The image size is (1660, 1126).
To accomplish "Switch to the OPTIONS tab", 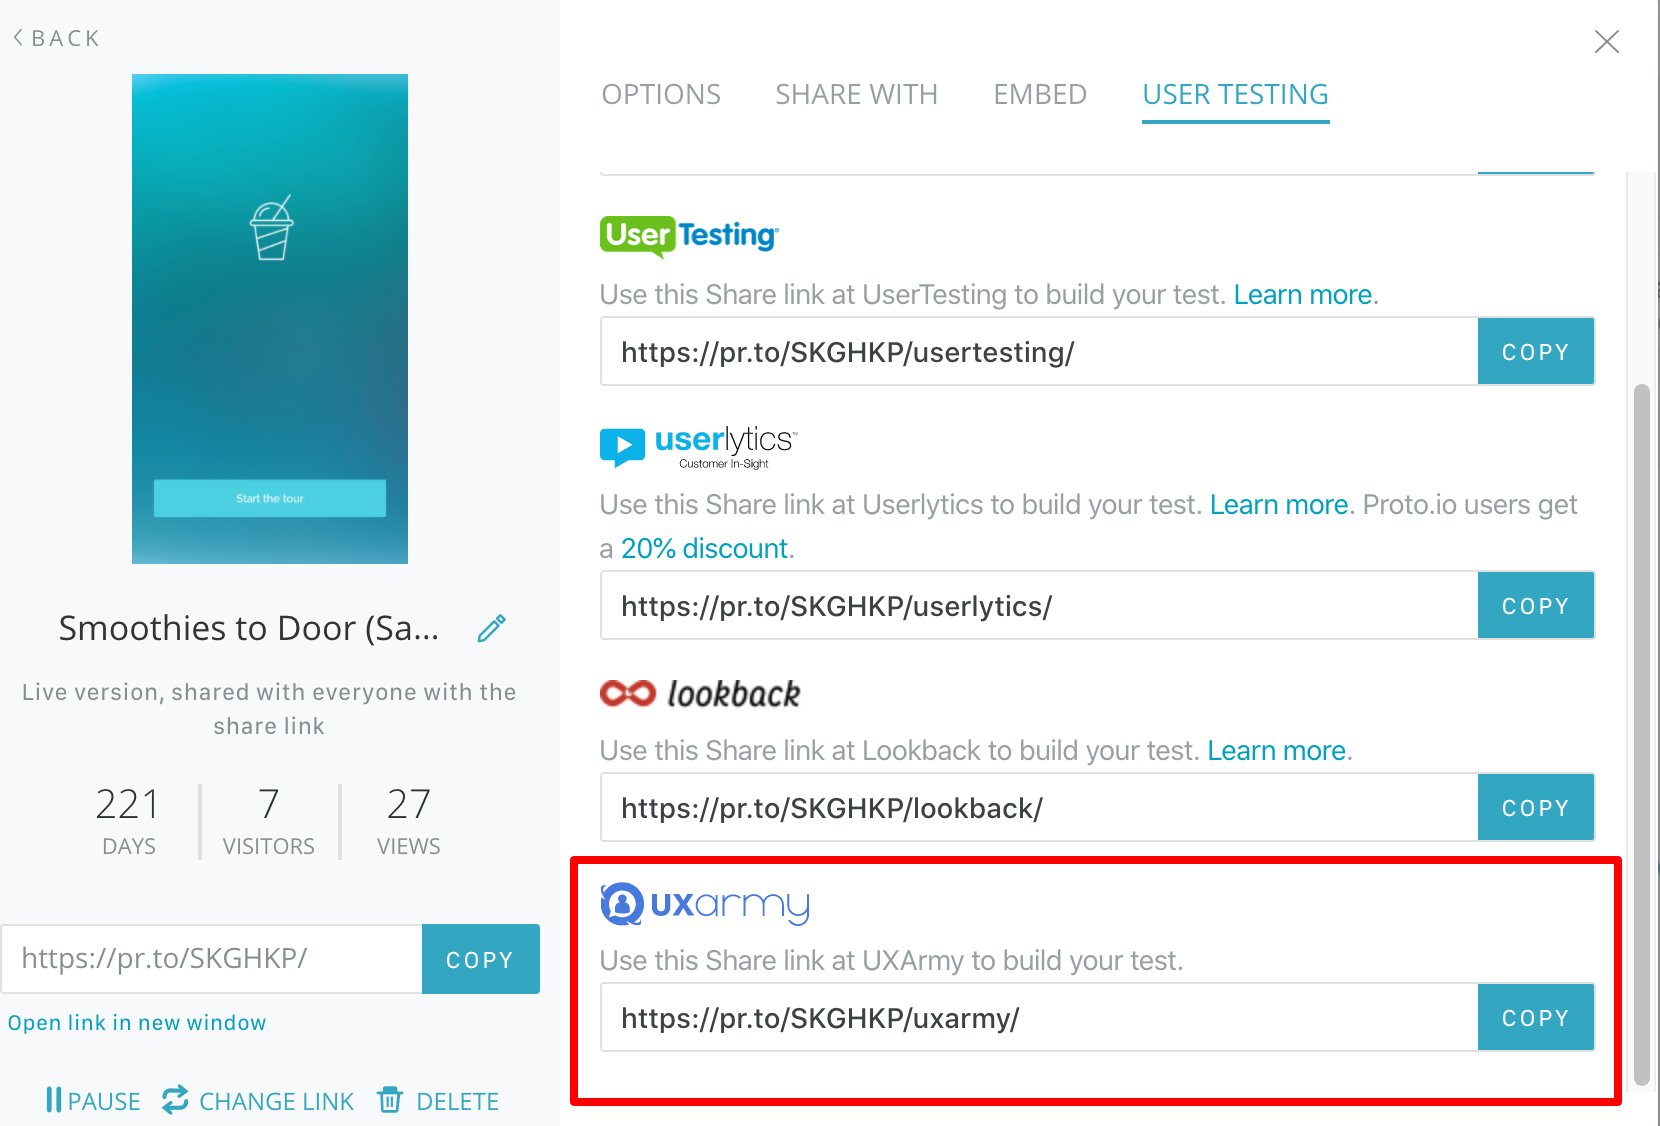I will point(661,94).
